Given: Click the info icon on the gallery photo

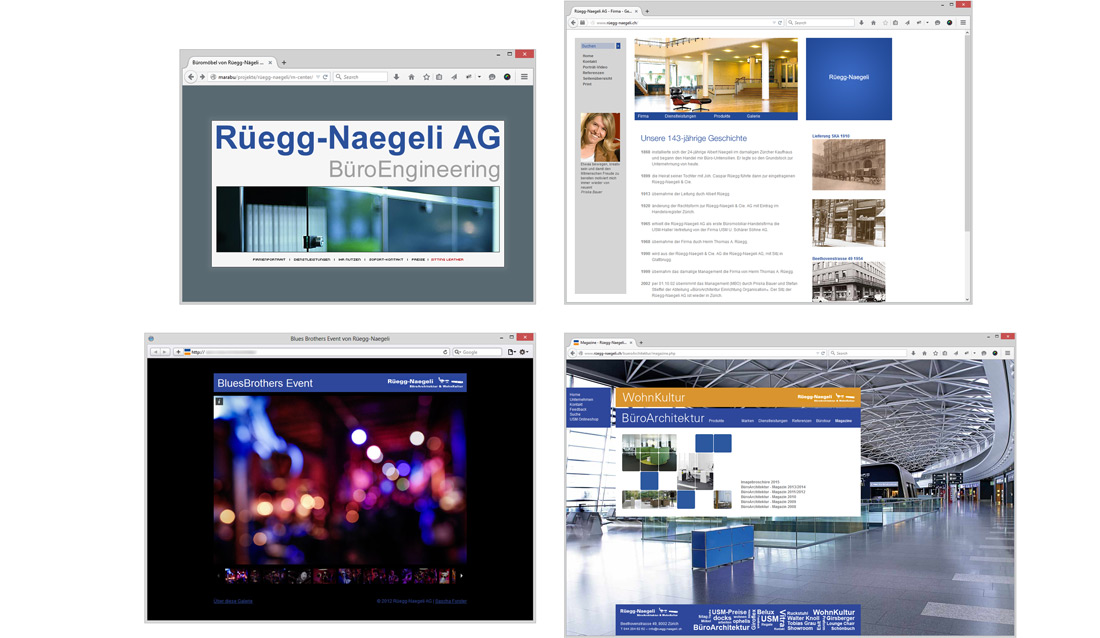Looking at the screenshot, I should 219,401.
